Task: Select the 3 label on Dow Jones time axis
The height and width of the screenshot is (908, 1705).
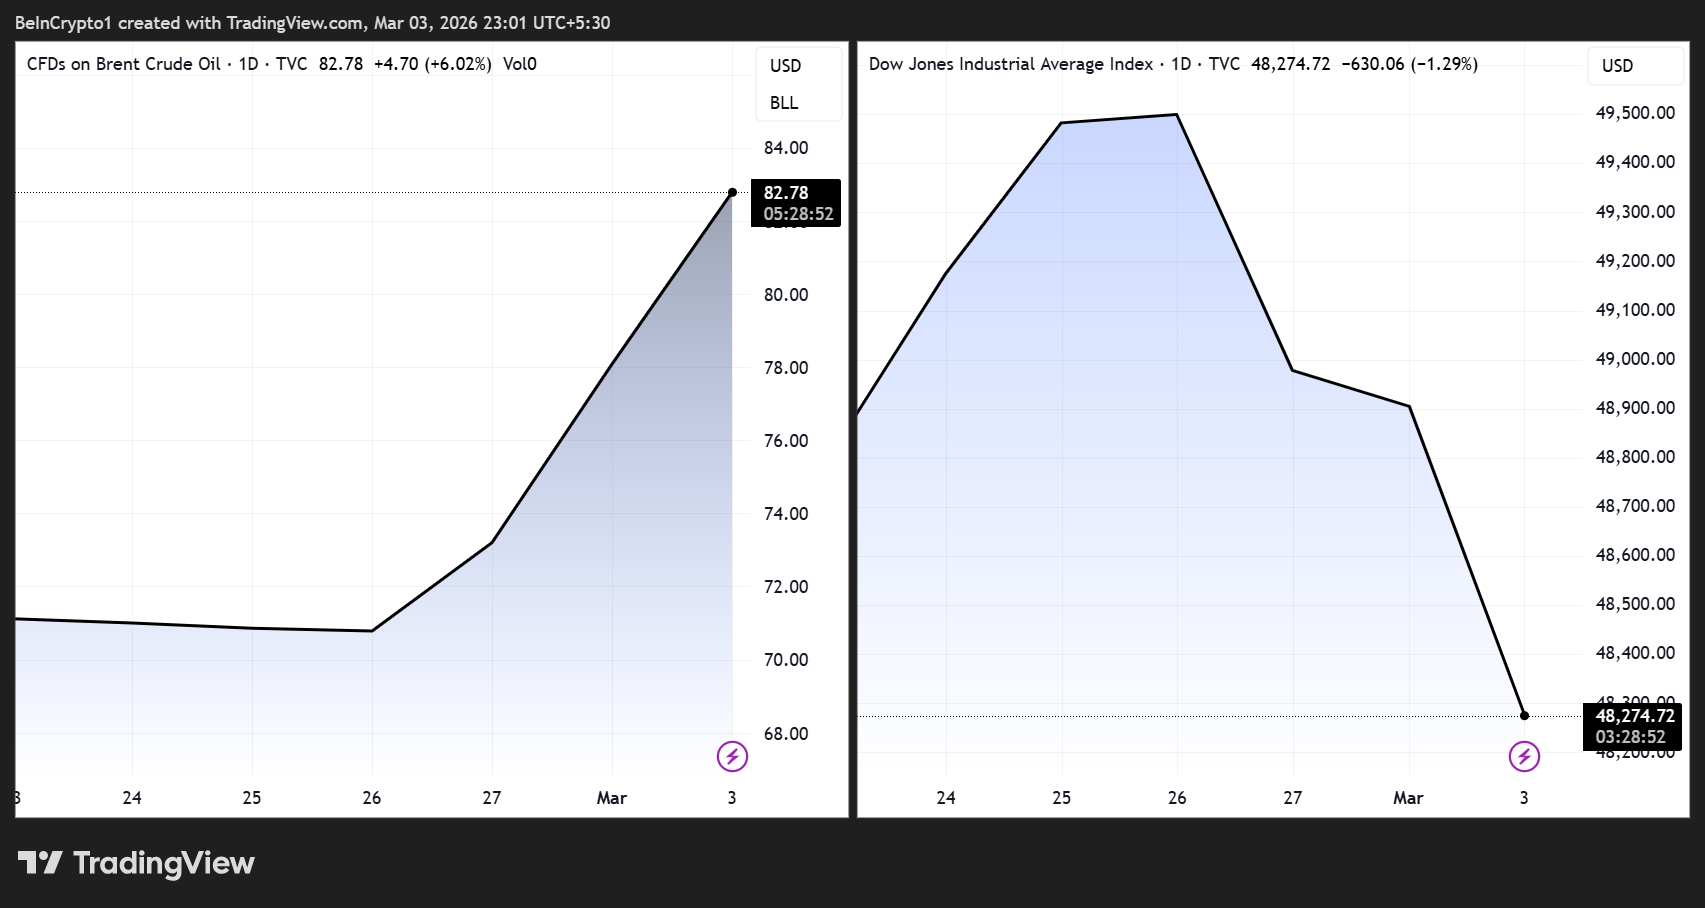Action: tap(1524, 798)
